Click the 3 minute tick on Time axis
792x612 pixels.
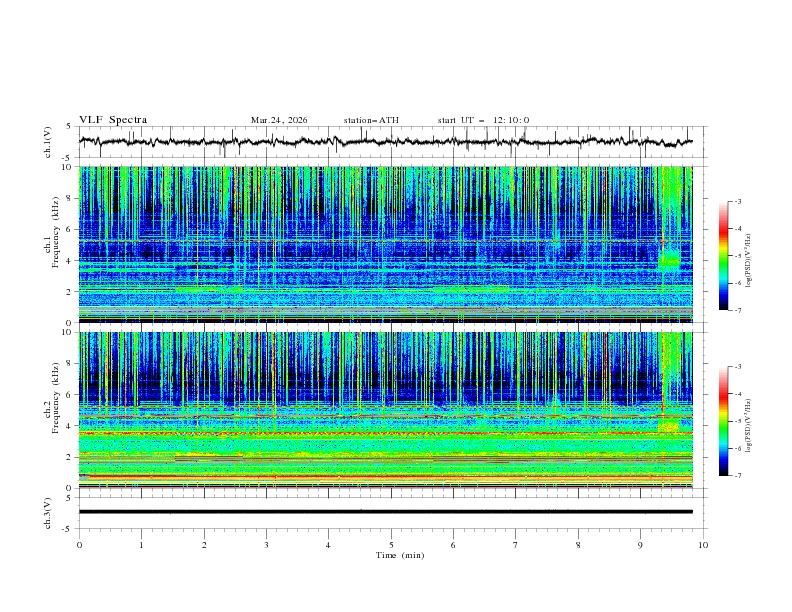pos(267,545)
